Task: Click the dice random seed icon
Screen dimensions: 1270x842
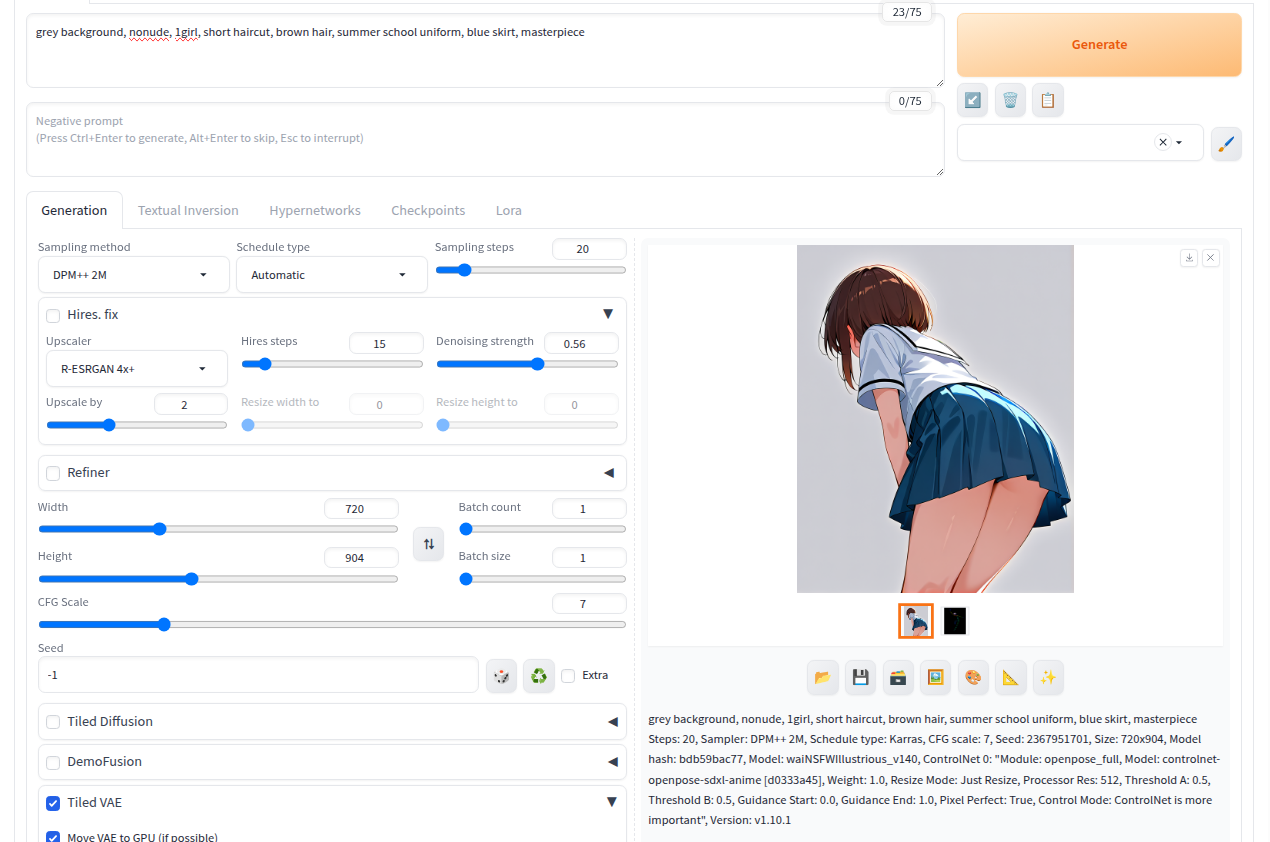Action: coord(502,676)
